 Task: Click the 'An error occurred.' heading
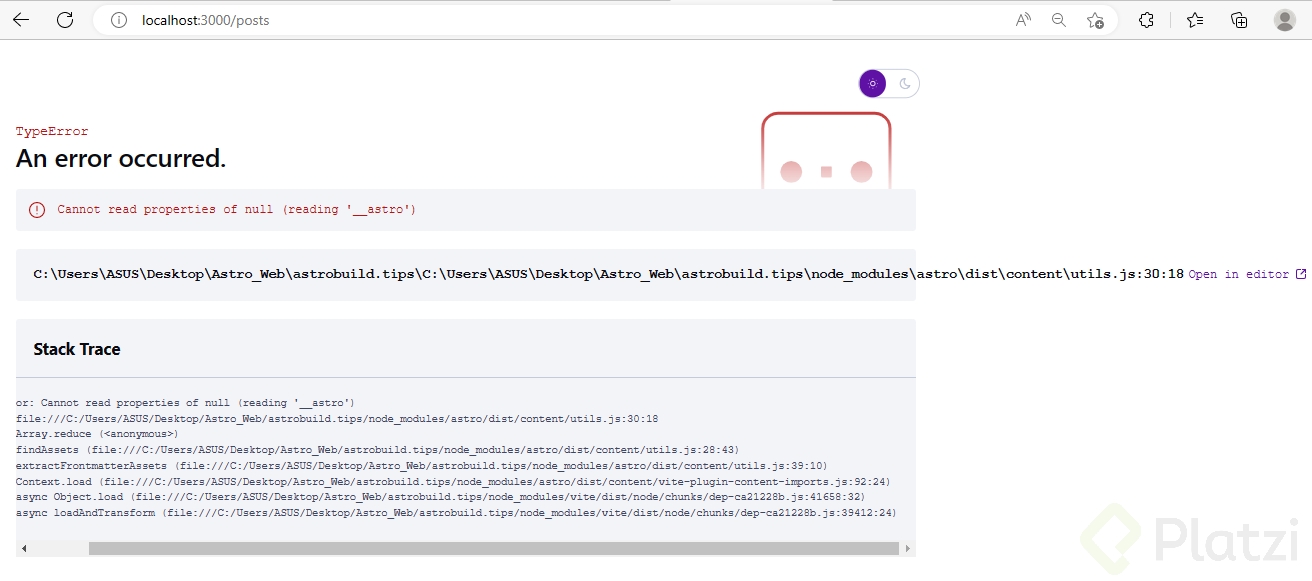[x=121, y=158]
